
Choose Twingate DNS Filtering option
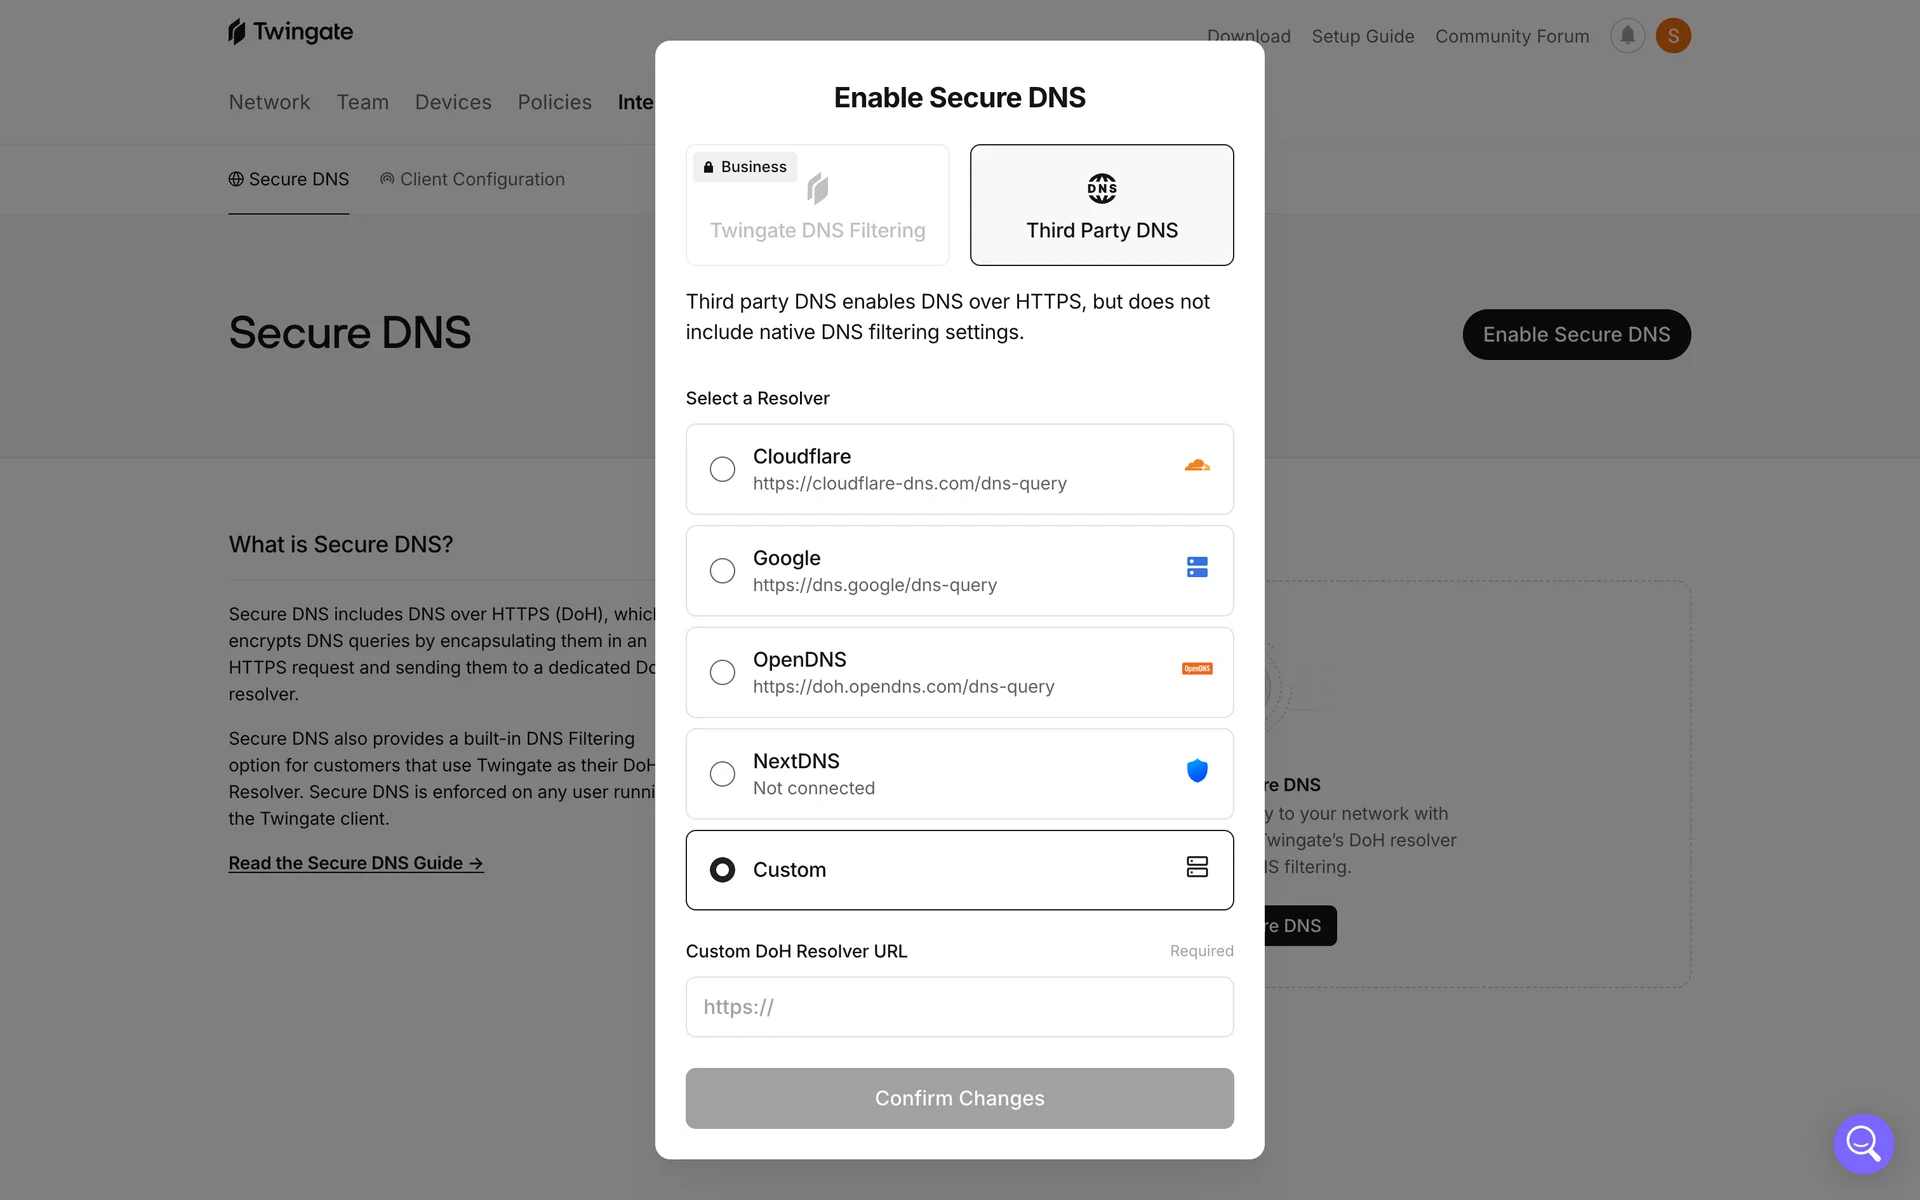tap(817, 205)
